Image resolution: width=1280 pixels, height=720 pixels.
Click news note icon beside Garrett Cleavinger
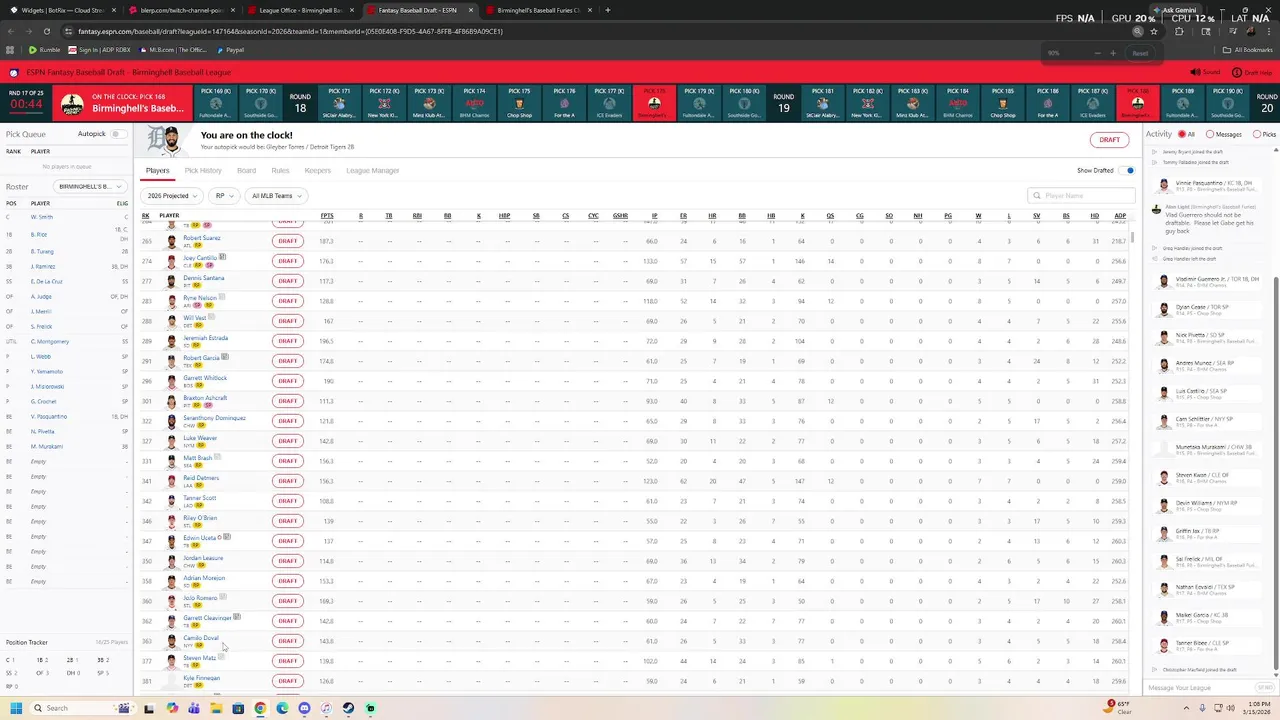[x=237, y=617]
